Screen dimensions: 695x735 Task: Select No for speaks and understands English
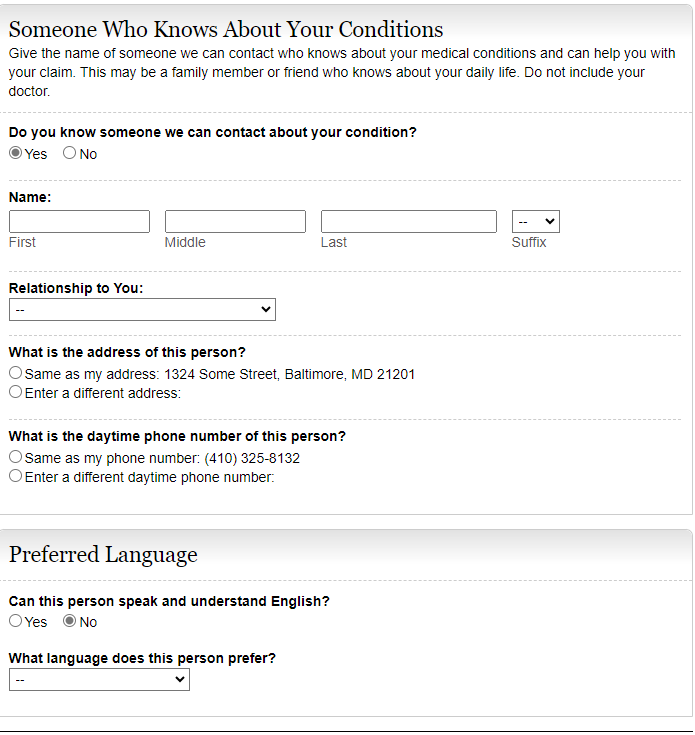click(x=70, y=622)
